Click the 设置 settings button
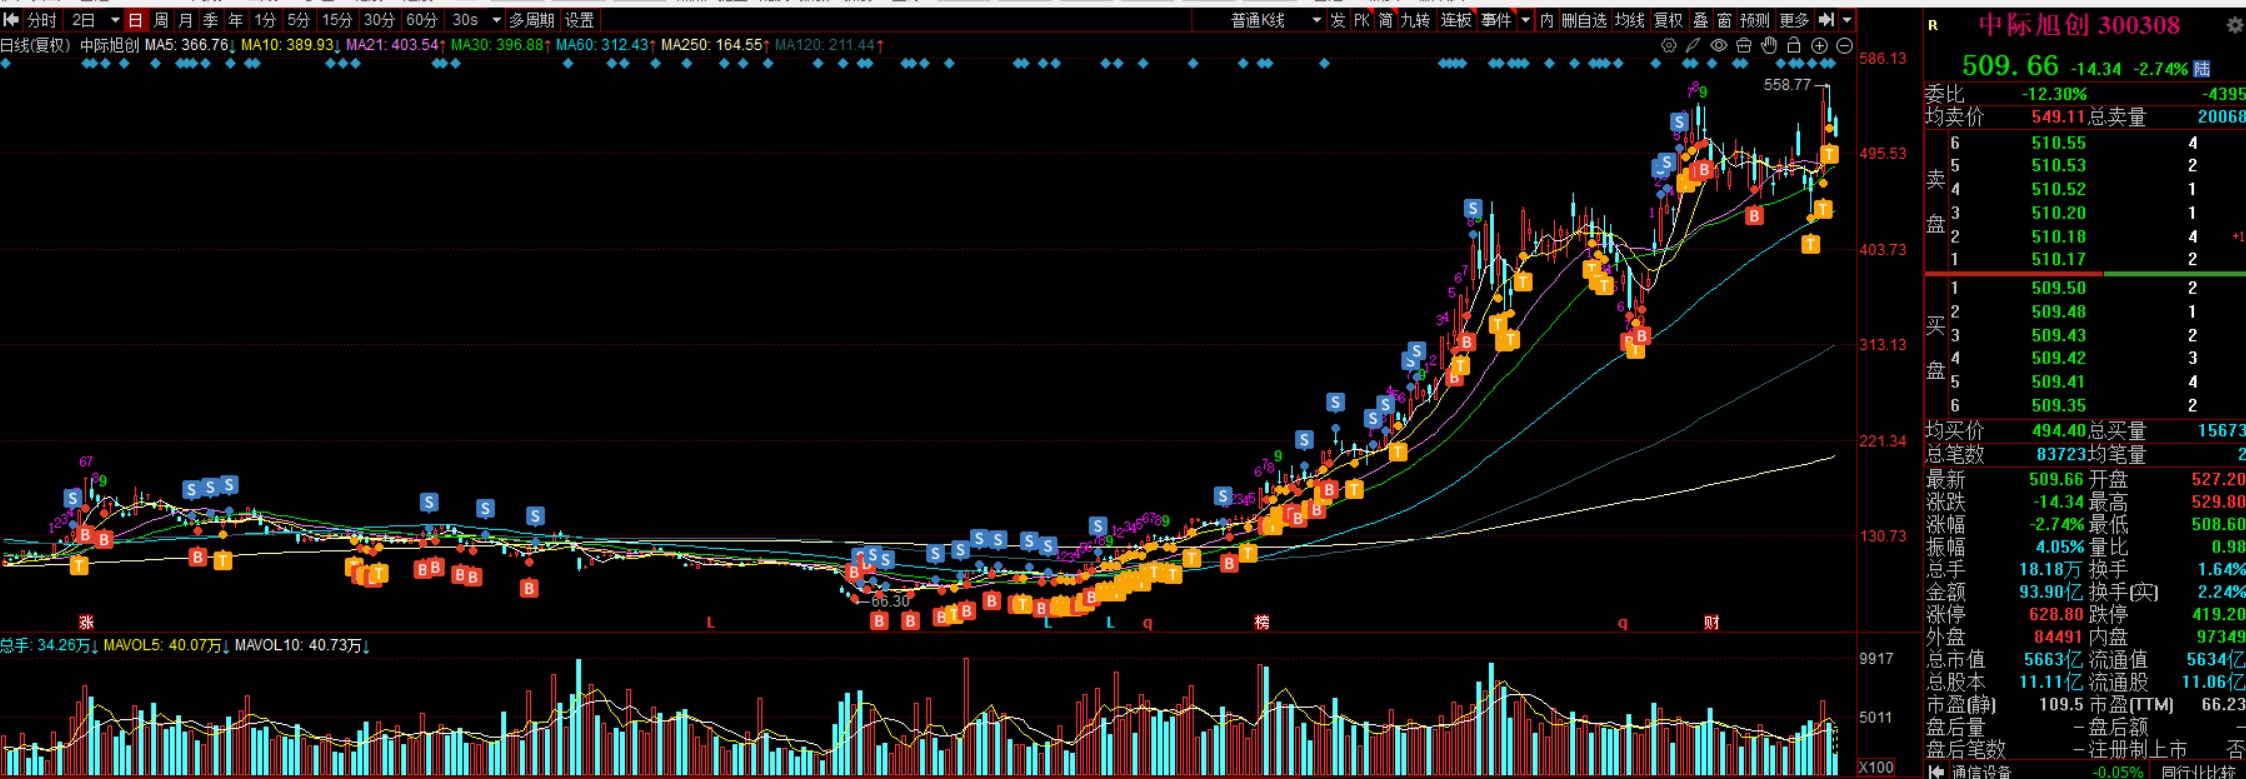This screenshot has width=2246, height=779. click(579, 20)
